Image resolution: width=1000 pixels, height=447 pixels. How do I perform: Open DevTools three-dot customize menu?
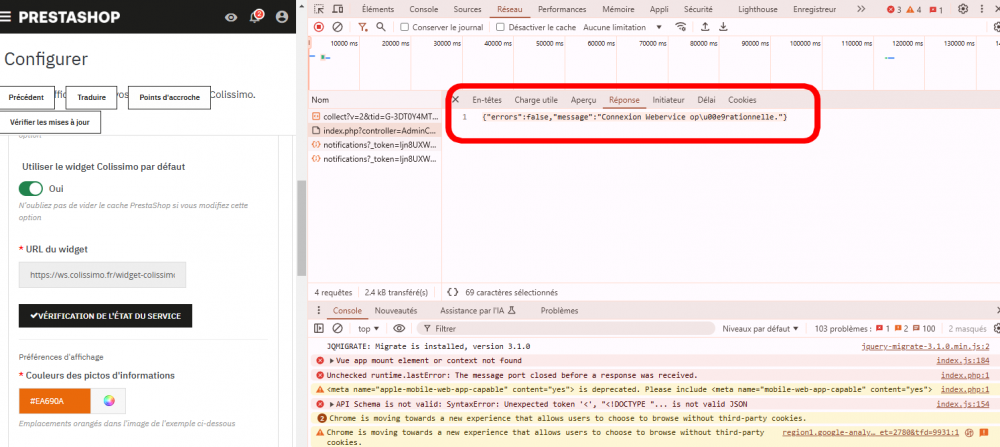[x=983, y=9]
